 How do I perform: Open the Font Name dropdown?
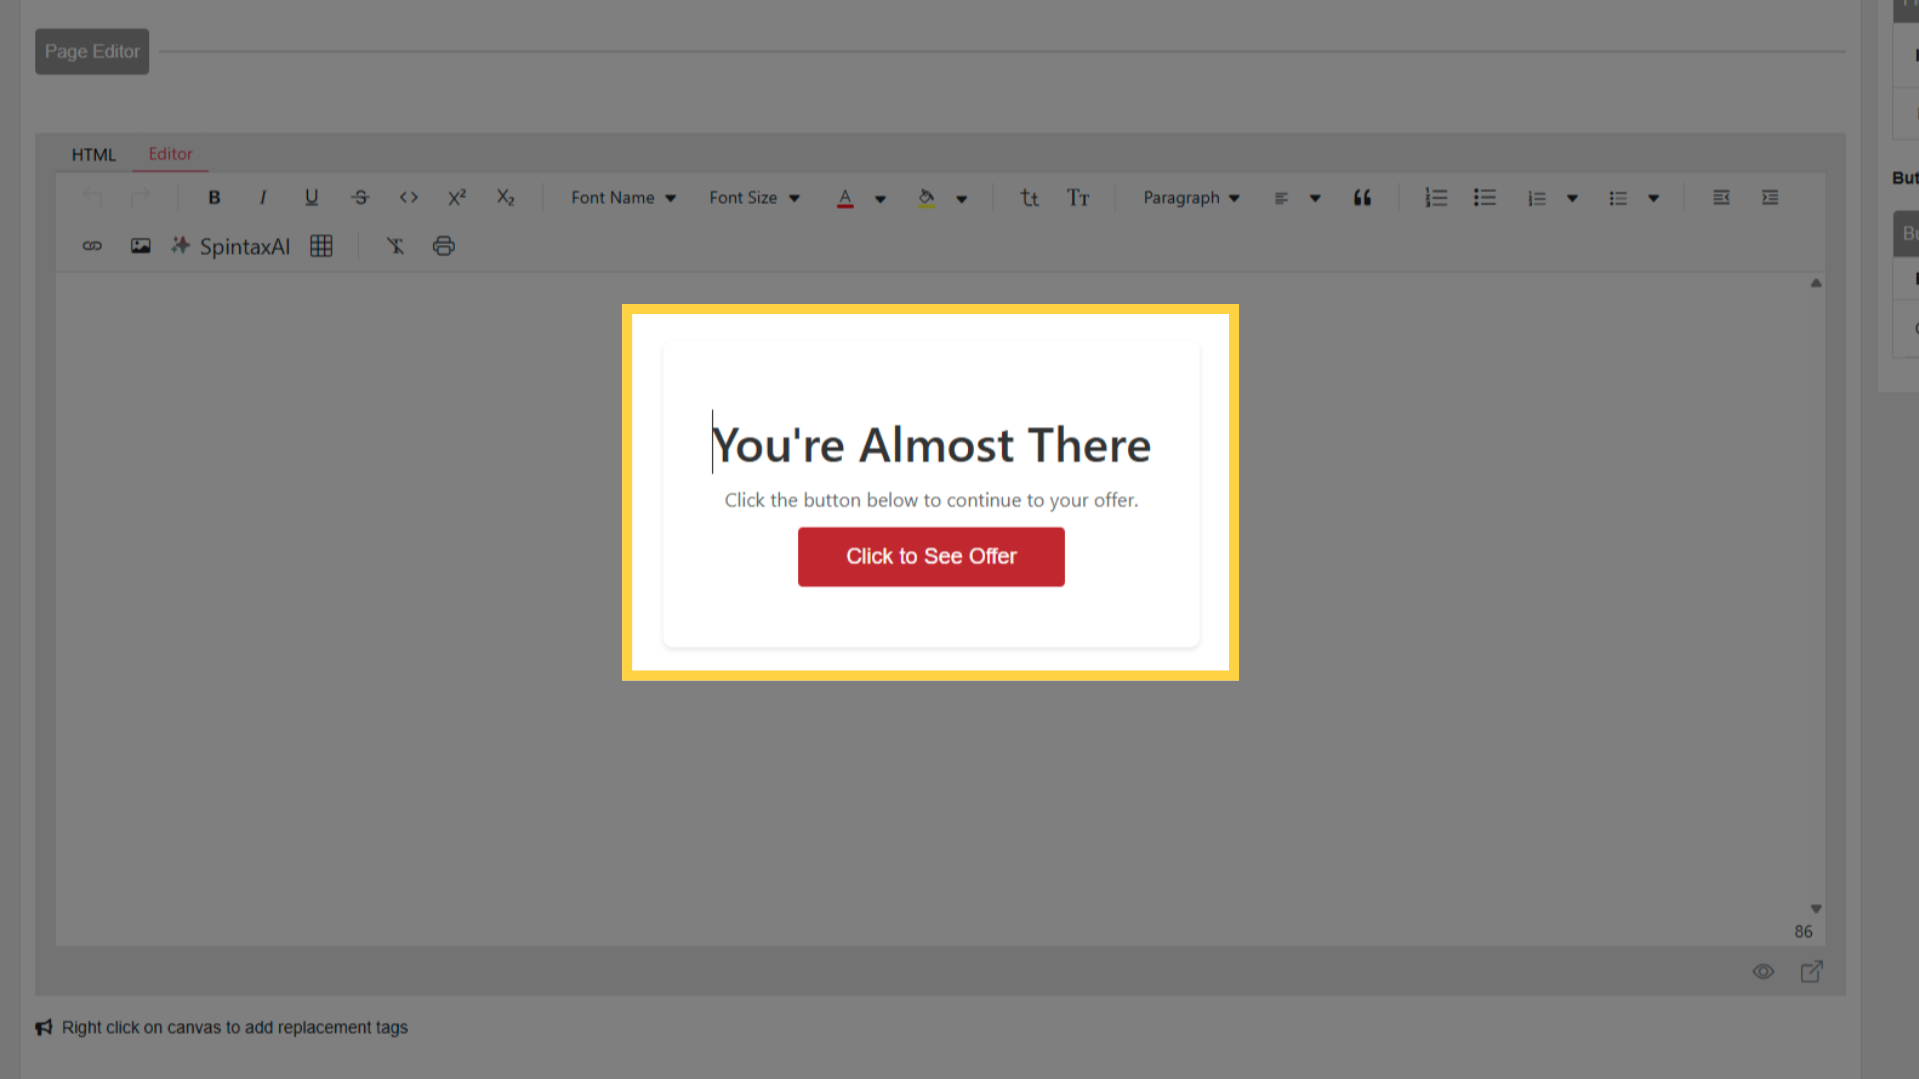(624, 198)
